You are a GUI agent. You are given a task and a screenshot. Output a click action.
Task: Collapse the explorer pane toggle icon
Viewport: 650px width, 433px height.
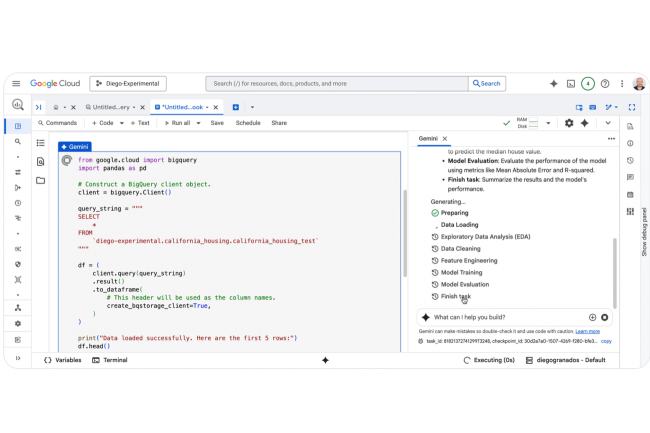39,107
